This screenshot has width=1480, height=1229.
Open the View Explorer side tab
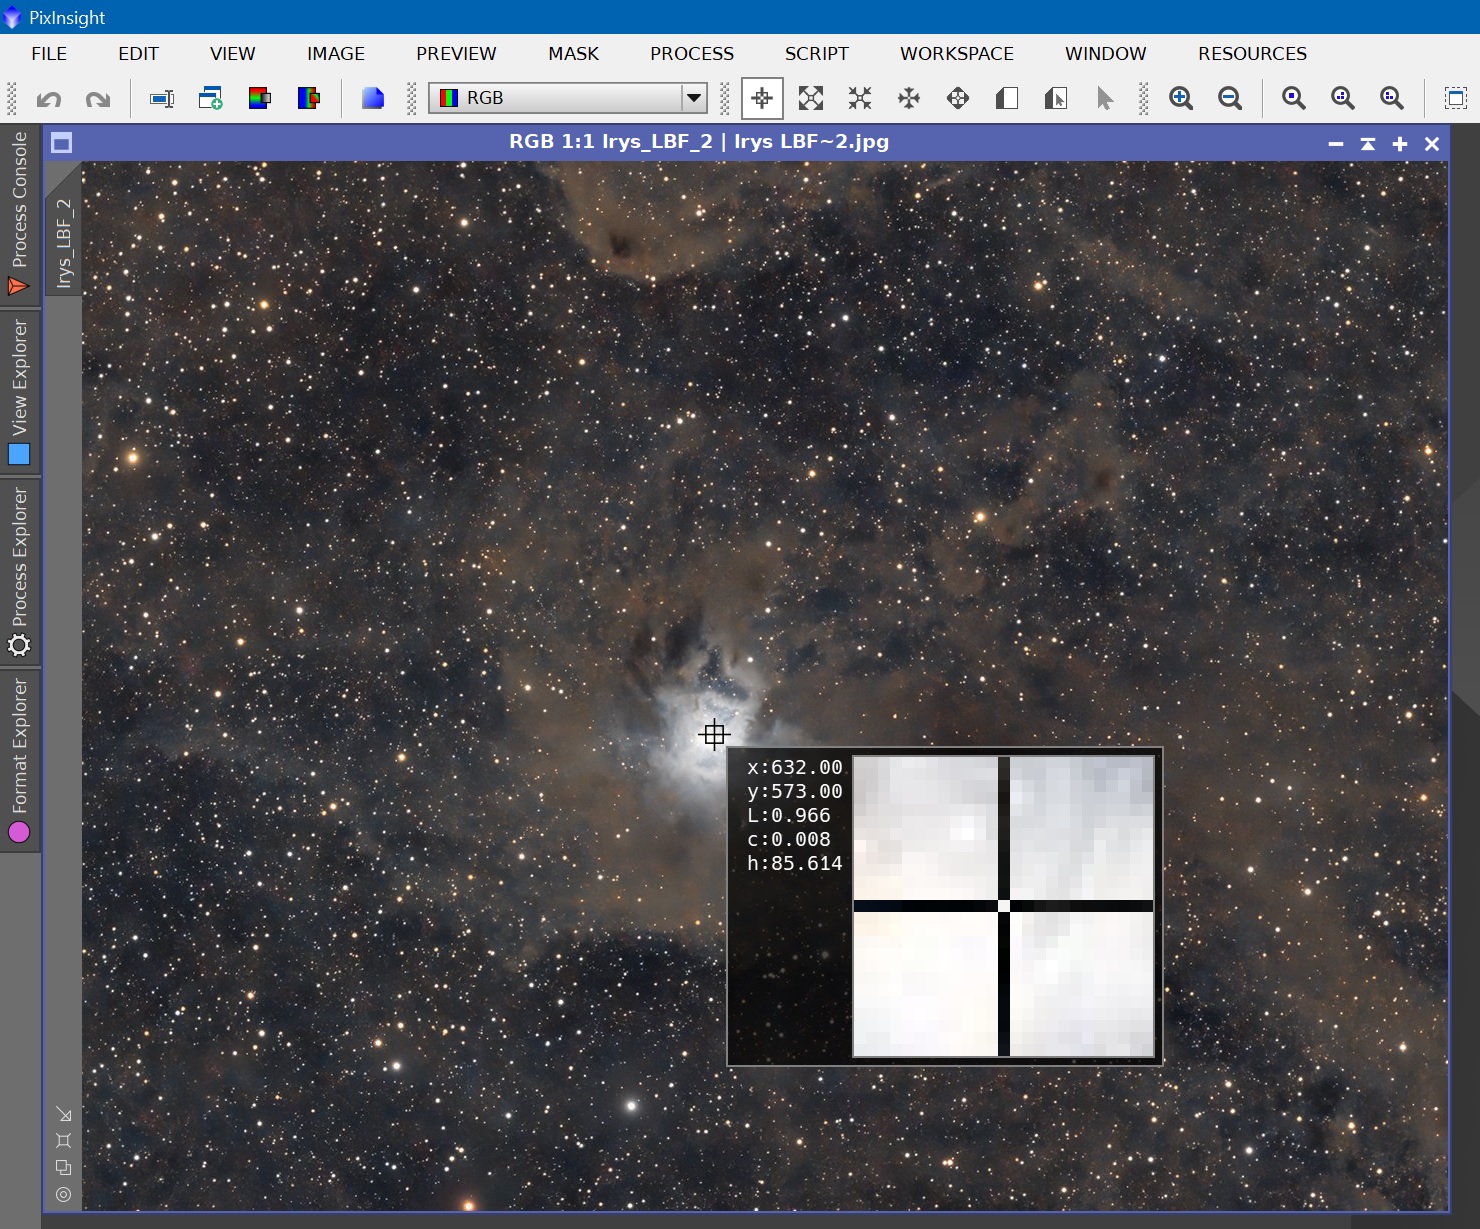[19, 392]
